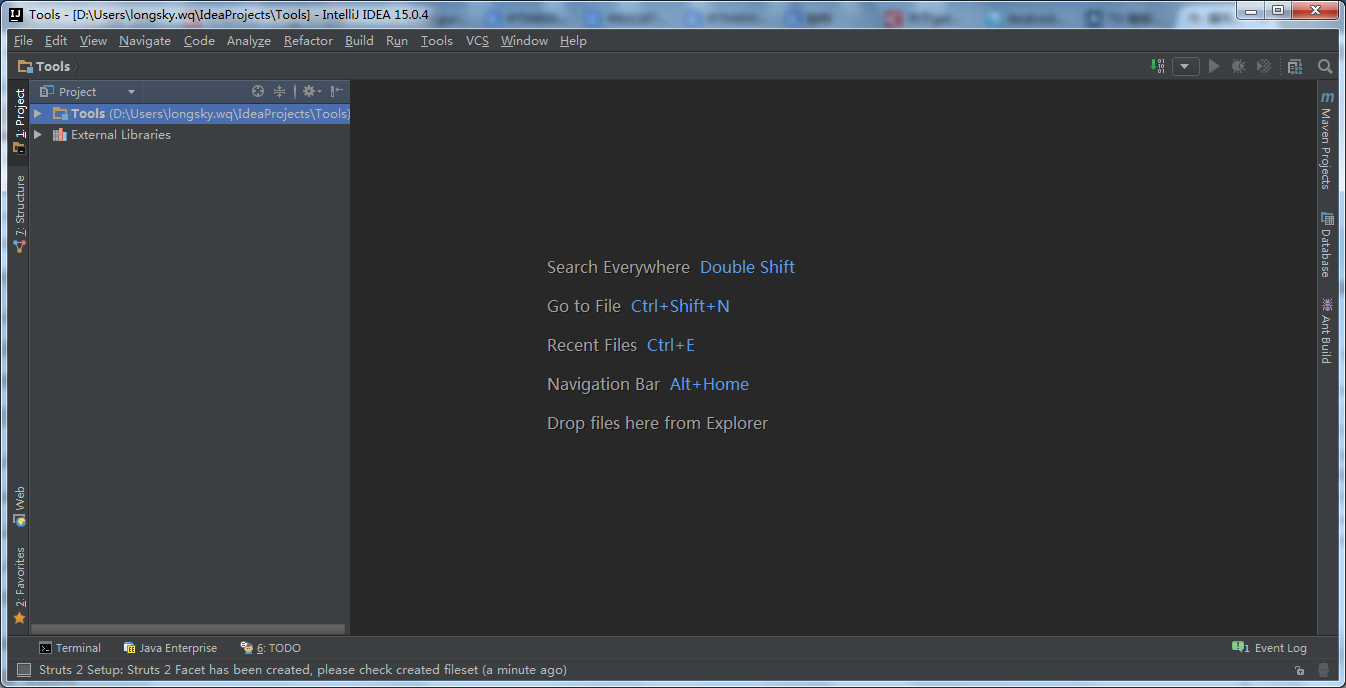1346x688 pixels.
Task: Open the Navigate menu
Action: (x=145, y=41)
